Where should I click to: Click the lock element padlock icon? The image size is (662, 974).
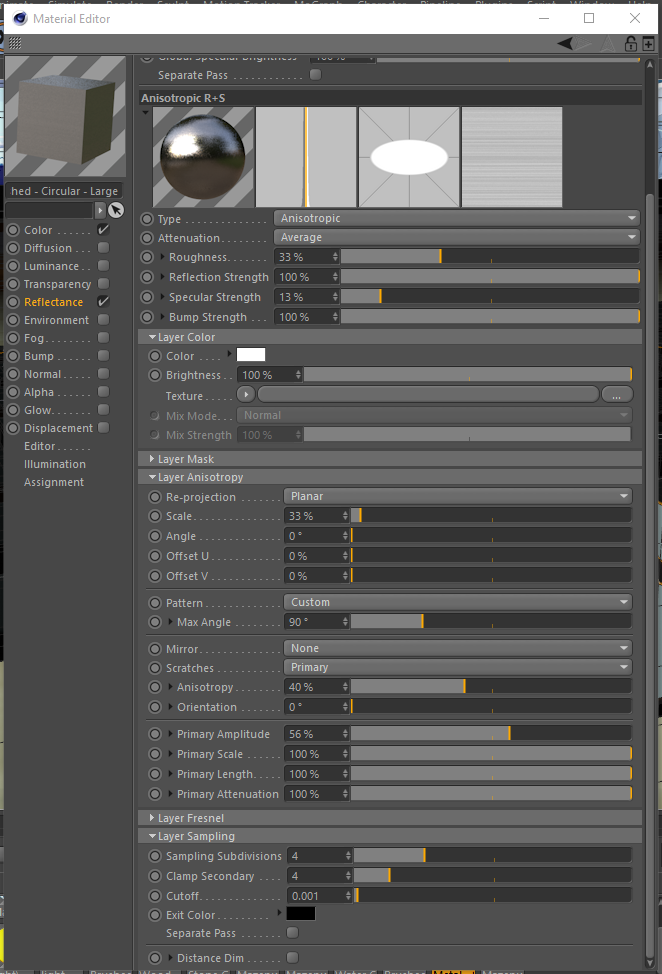(632, 43)
